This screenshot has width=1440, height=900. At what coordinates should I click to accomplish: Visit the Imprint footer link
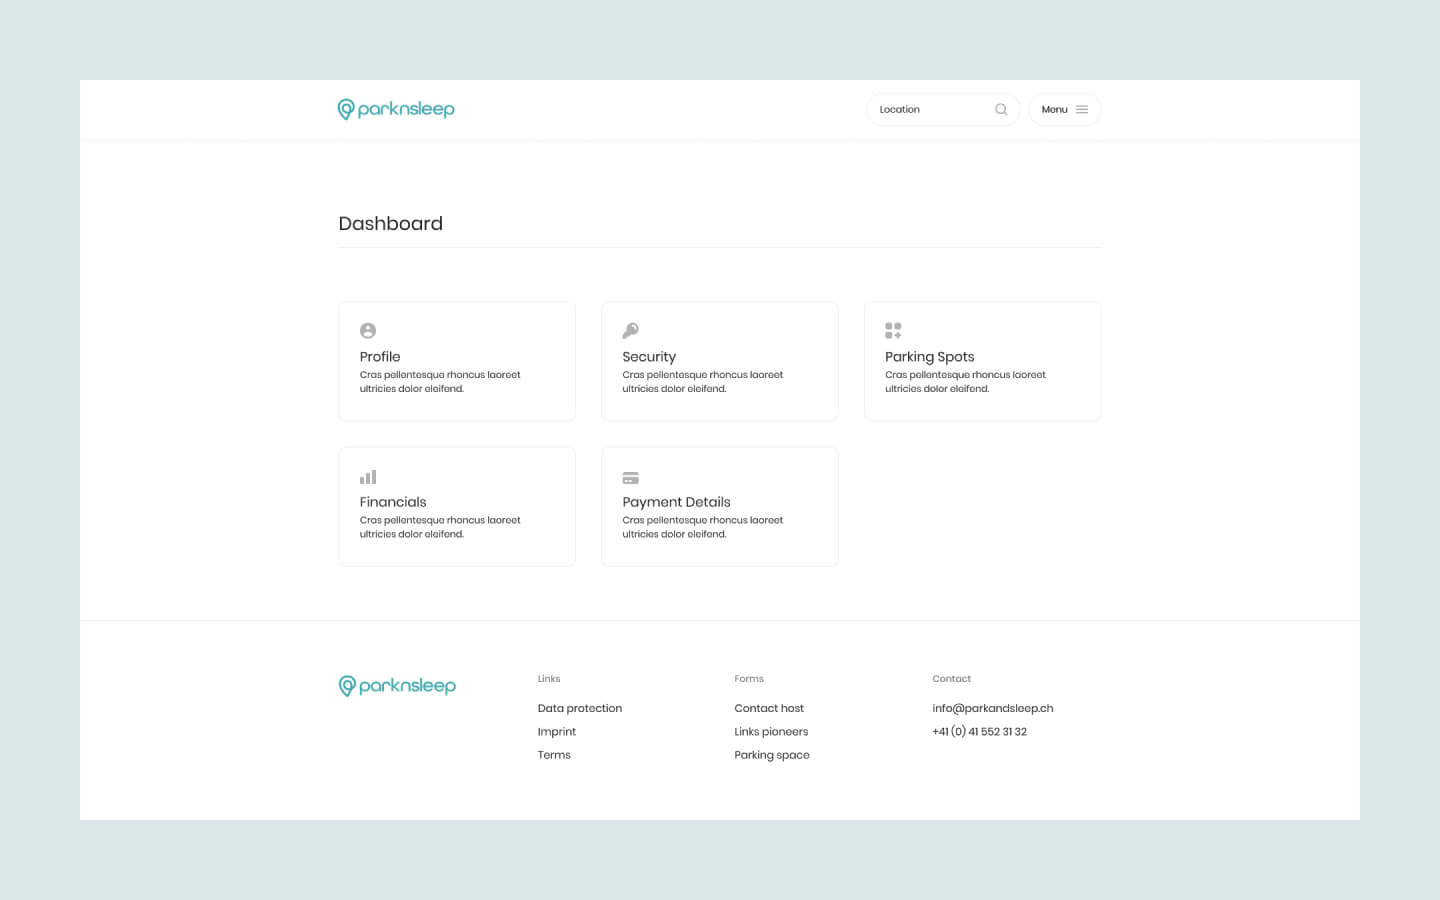pyautogui.click(x=557, y=732)
